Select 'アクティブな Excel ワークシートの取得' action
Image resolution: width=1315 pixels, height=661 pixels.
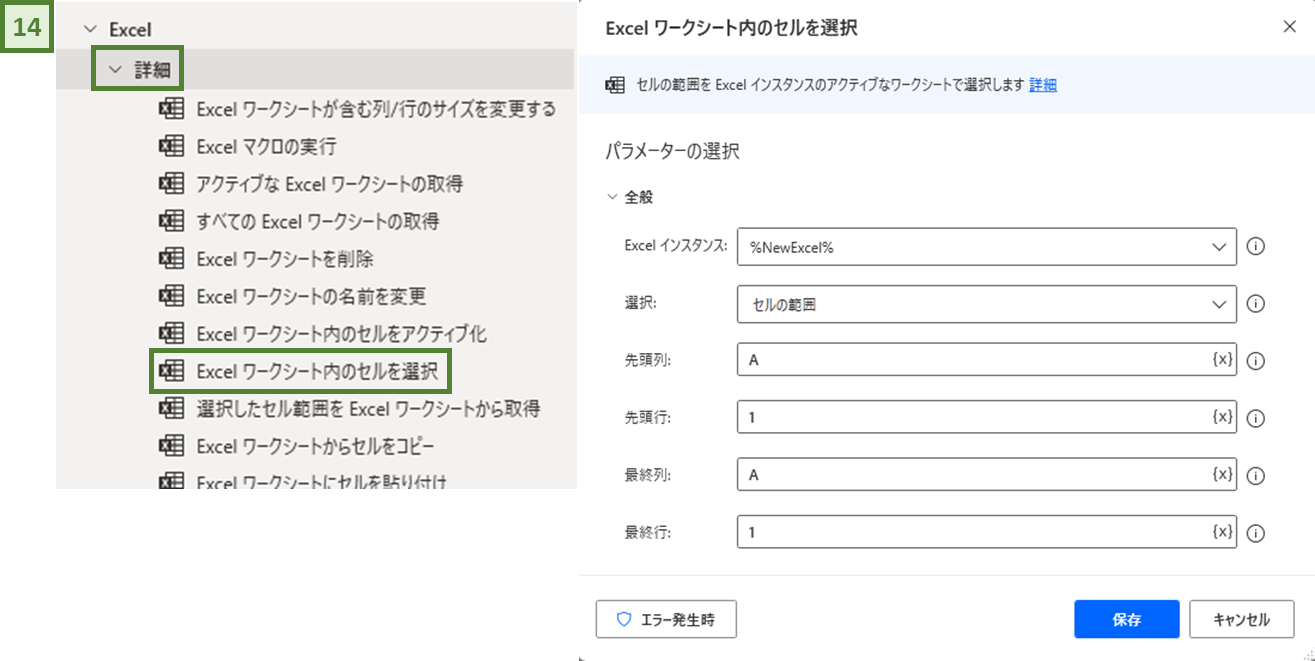(330, 183)
